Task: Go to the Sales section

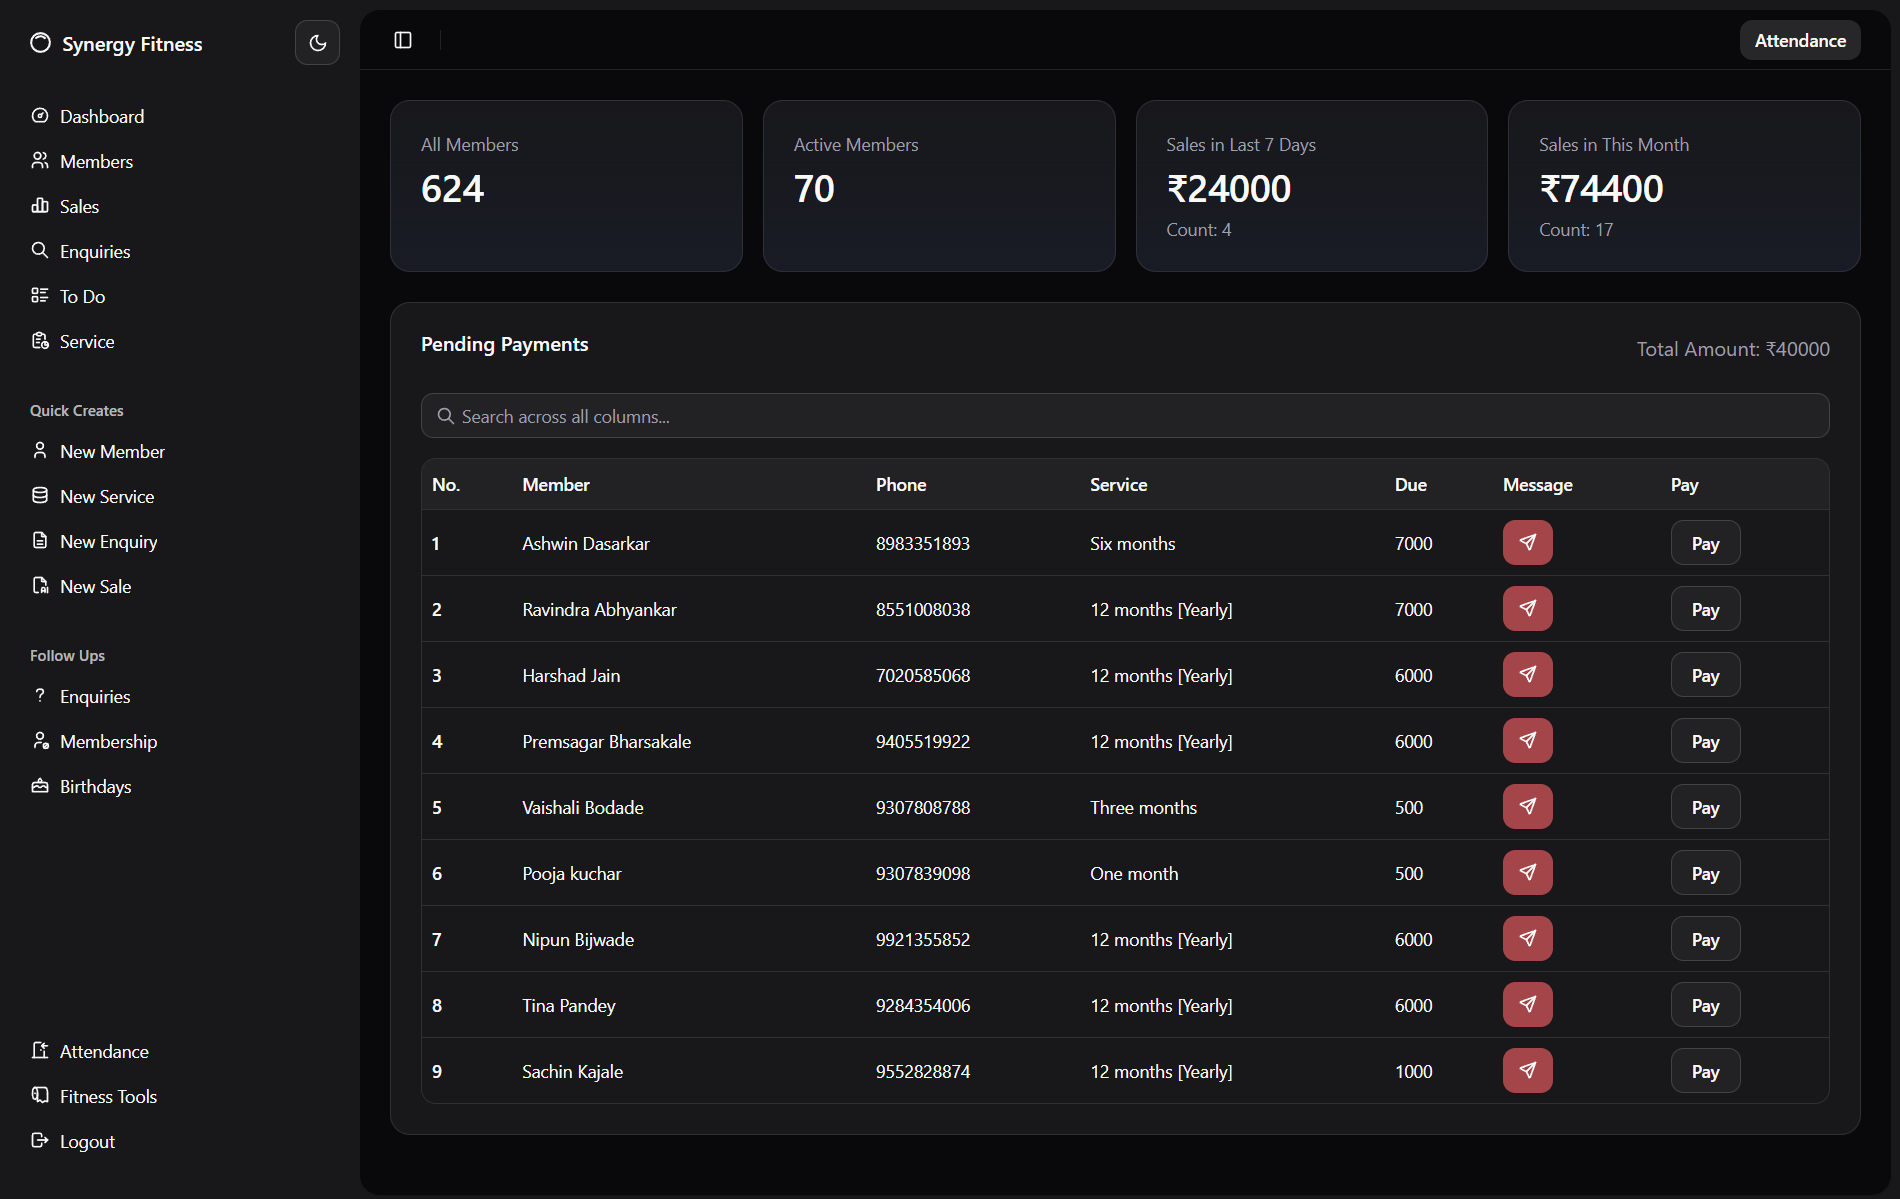Action: pyautogui.click(x=79, y=206)
